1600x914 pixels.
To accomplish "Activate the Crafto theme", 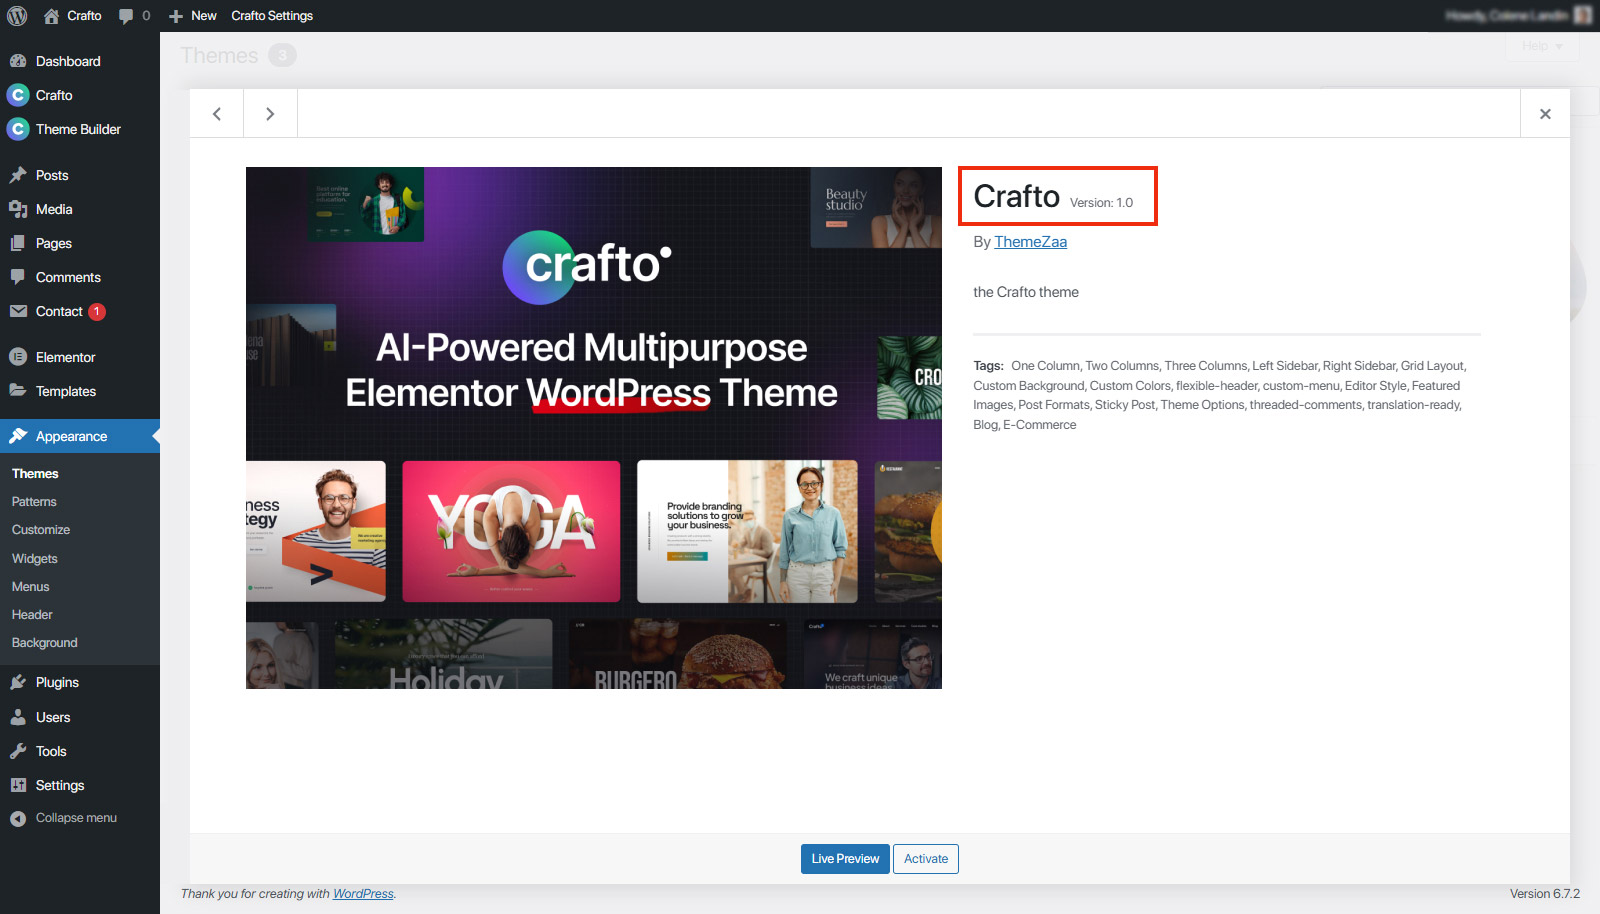I will coord(925,858).
